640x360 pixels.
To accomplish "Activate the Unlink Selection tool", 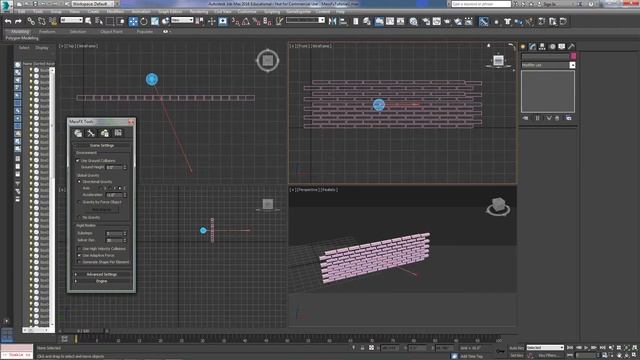I will click(x=42, y=21).
